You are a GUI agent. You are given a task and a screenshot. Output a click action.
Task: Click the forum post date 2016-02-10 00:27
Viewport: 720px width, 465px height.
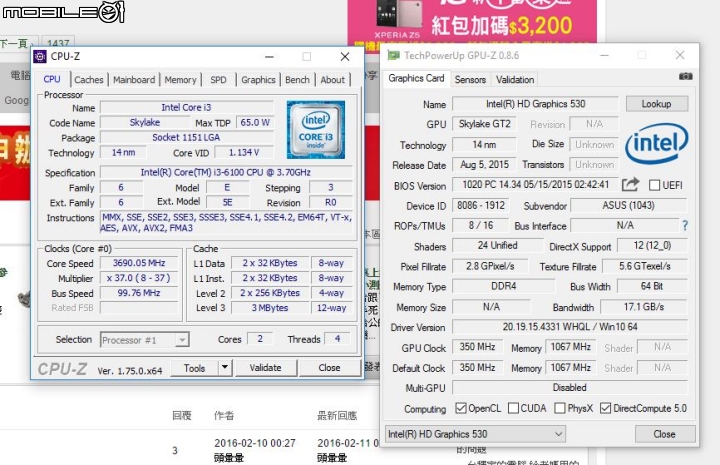click(x=255, y=443)
